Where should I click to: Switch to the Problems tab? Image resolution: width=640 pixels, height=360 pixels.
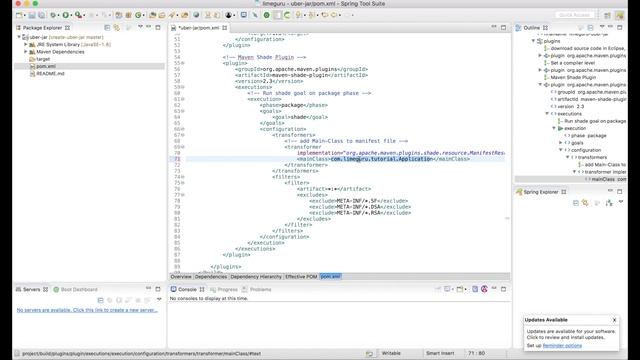(x=257, y=289)
